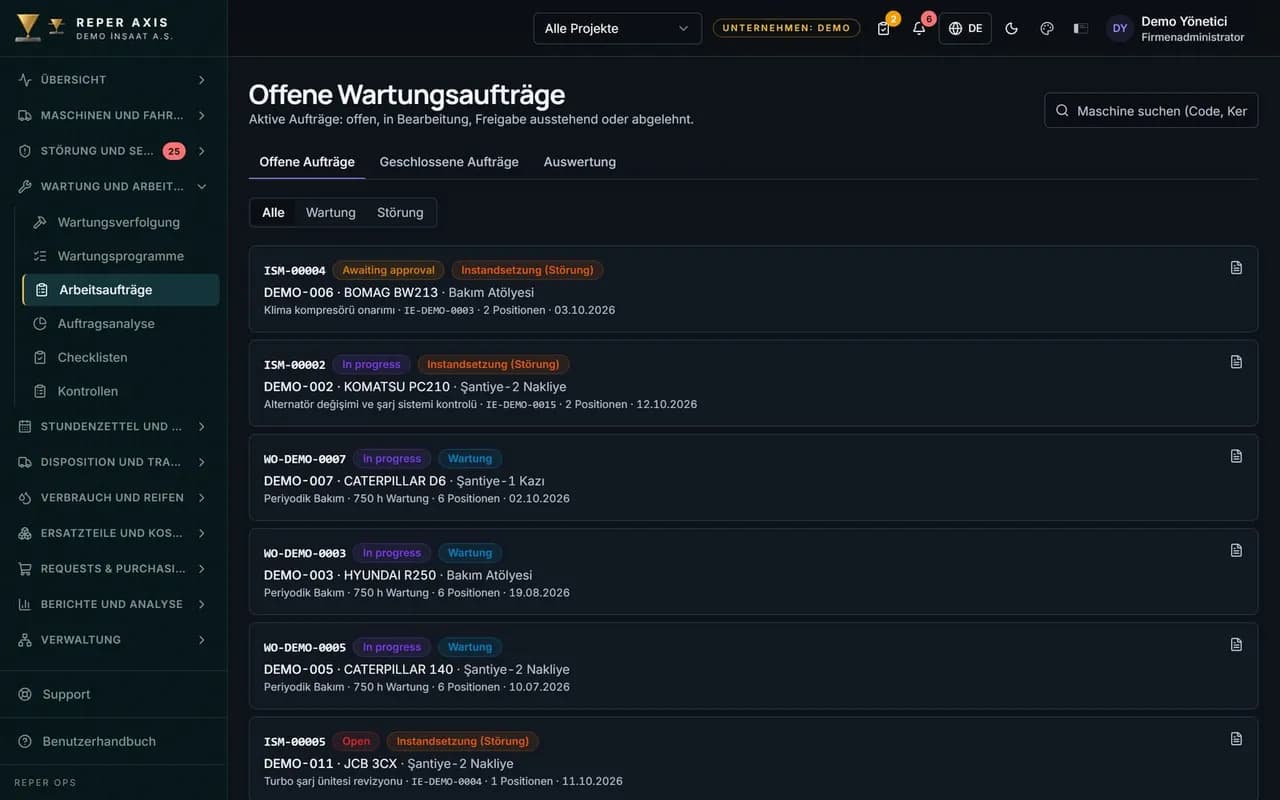Toggle dark mode with the moon icon
Image resolution: width=1280 pixels, height=800 pixels.
[x=1011, y=28]
